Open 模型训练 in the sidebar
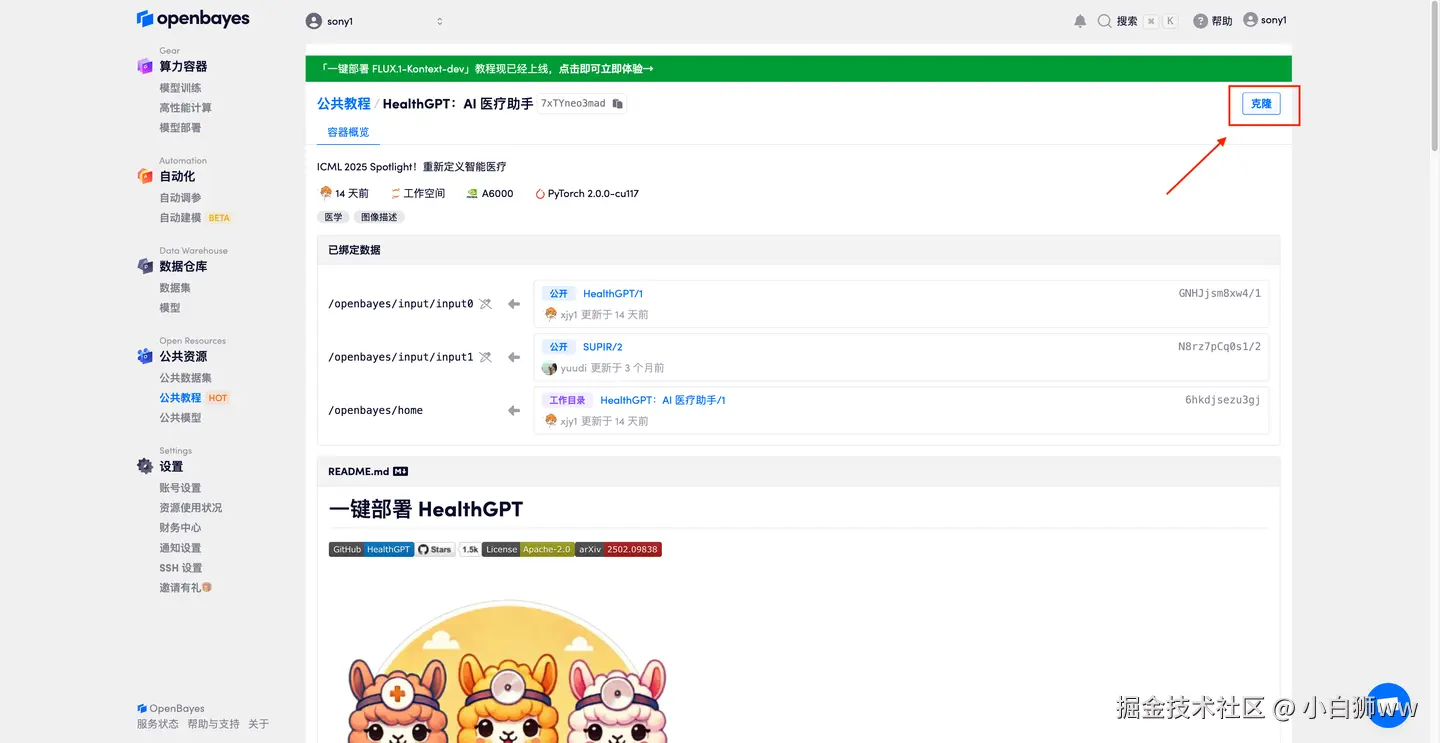The height and width of the screenshot is (743, 1440). [180, 88]
